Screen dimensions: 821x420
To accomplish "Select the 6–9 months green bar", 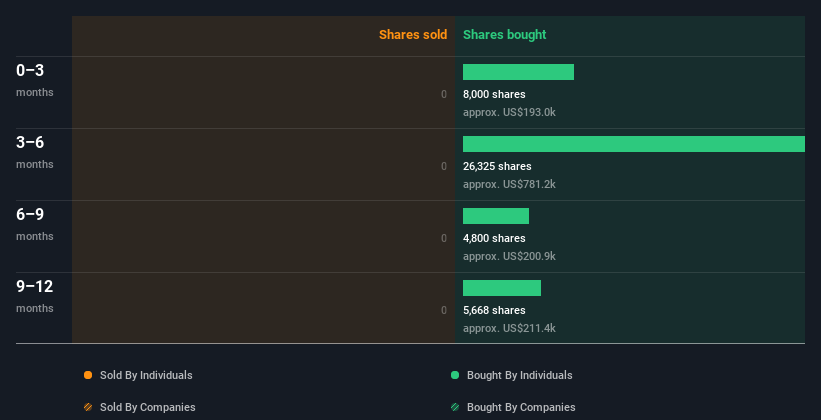I will tap(496, 216).
